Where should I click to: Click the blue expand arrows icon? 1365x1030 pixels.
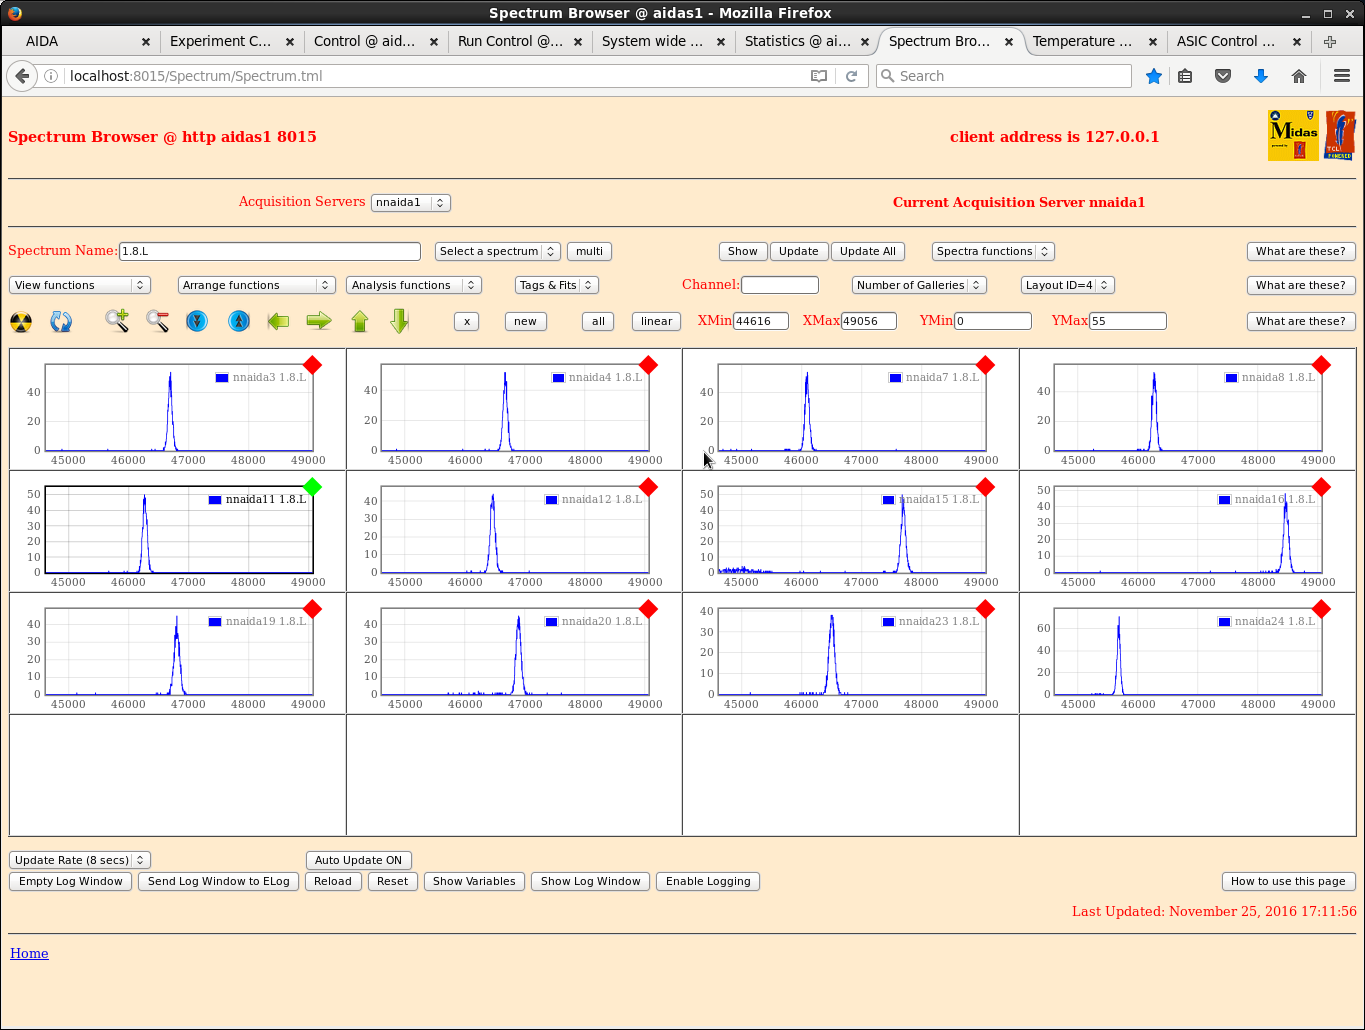click(239, 321)
